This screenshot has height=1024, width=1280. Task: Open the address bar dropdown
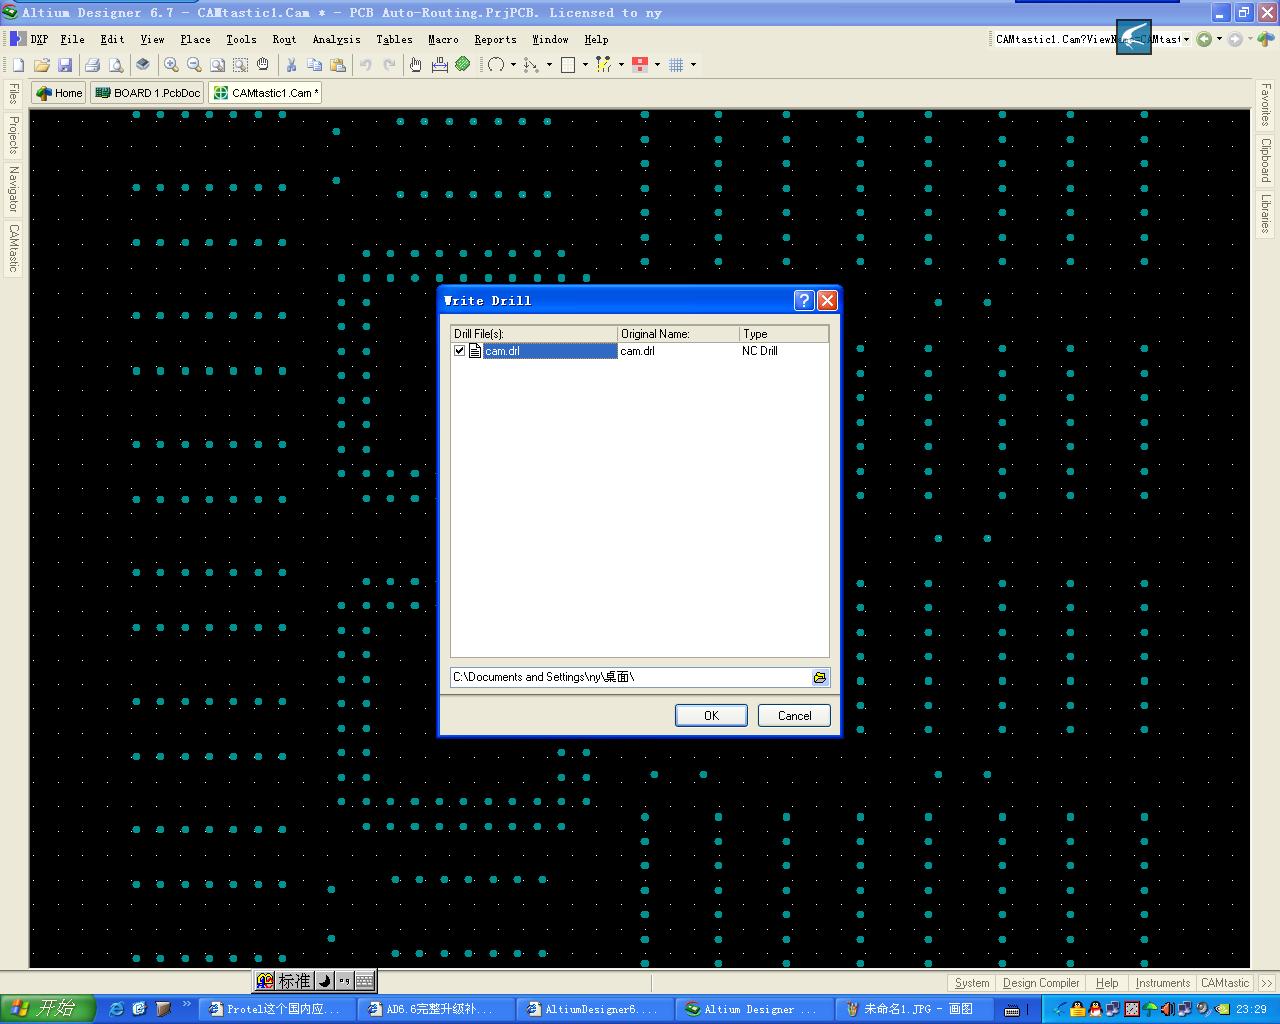click(x=1186, y=39)
